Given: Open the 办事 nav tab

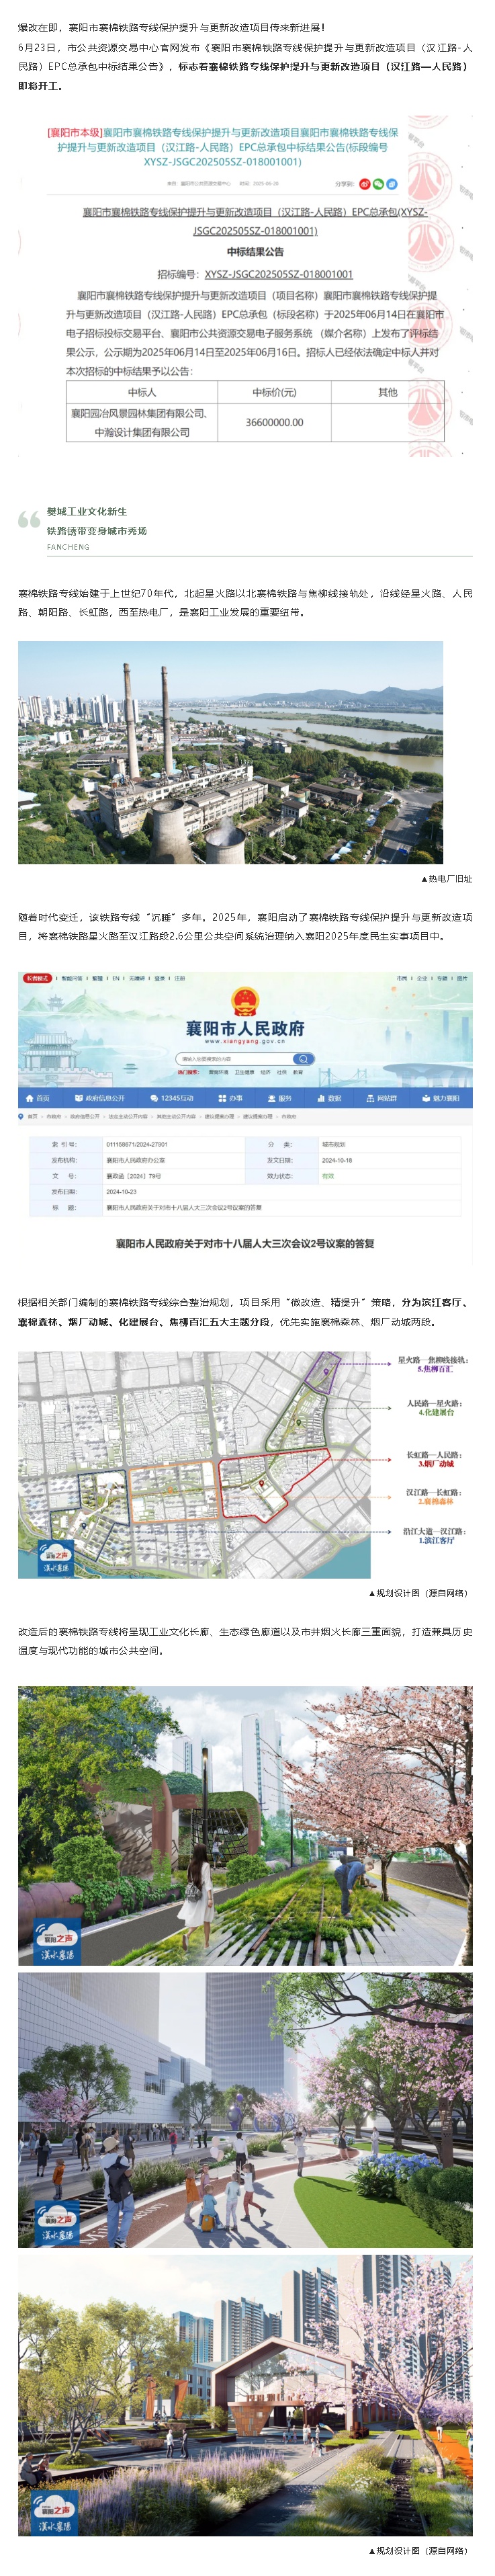Looking at the screenshot, I should [x=231, y=1098].
